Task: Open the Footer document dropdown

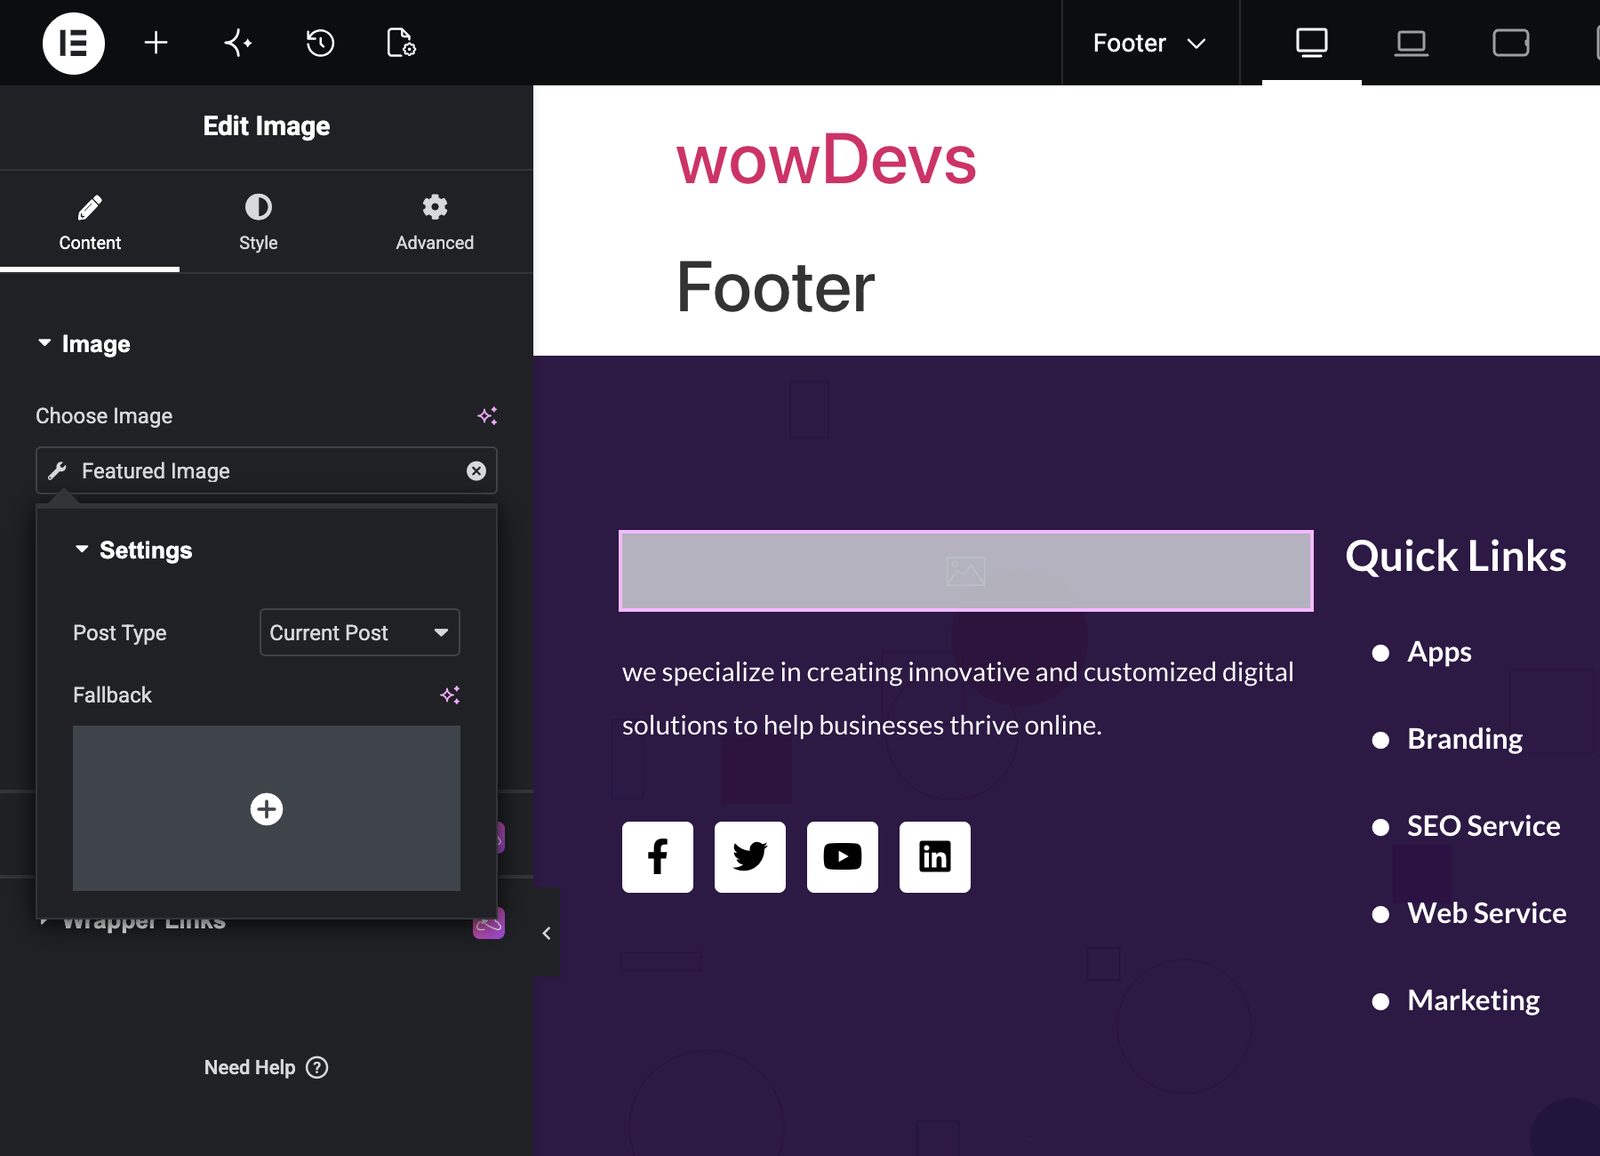Action: 1150,43
